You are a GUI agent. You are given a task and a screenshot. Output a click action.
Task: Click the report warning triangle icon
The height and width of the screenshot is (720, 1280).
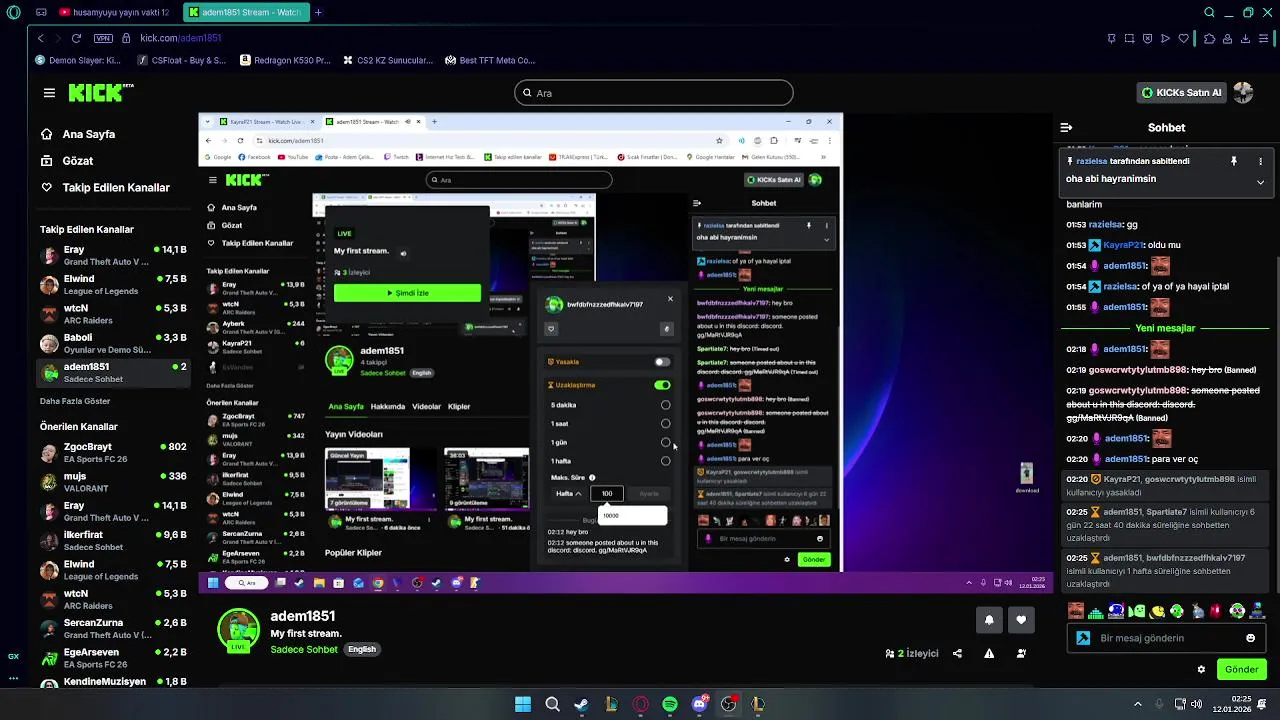989,654
